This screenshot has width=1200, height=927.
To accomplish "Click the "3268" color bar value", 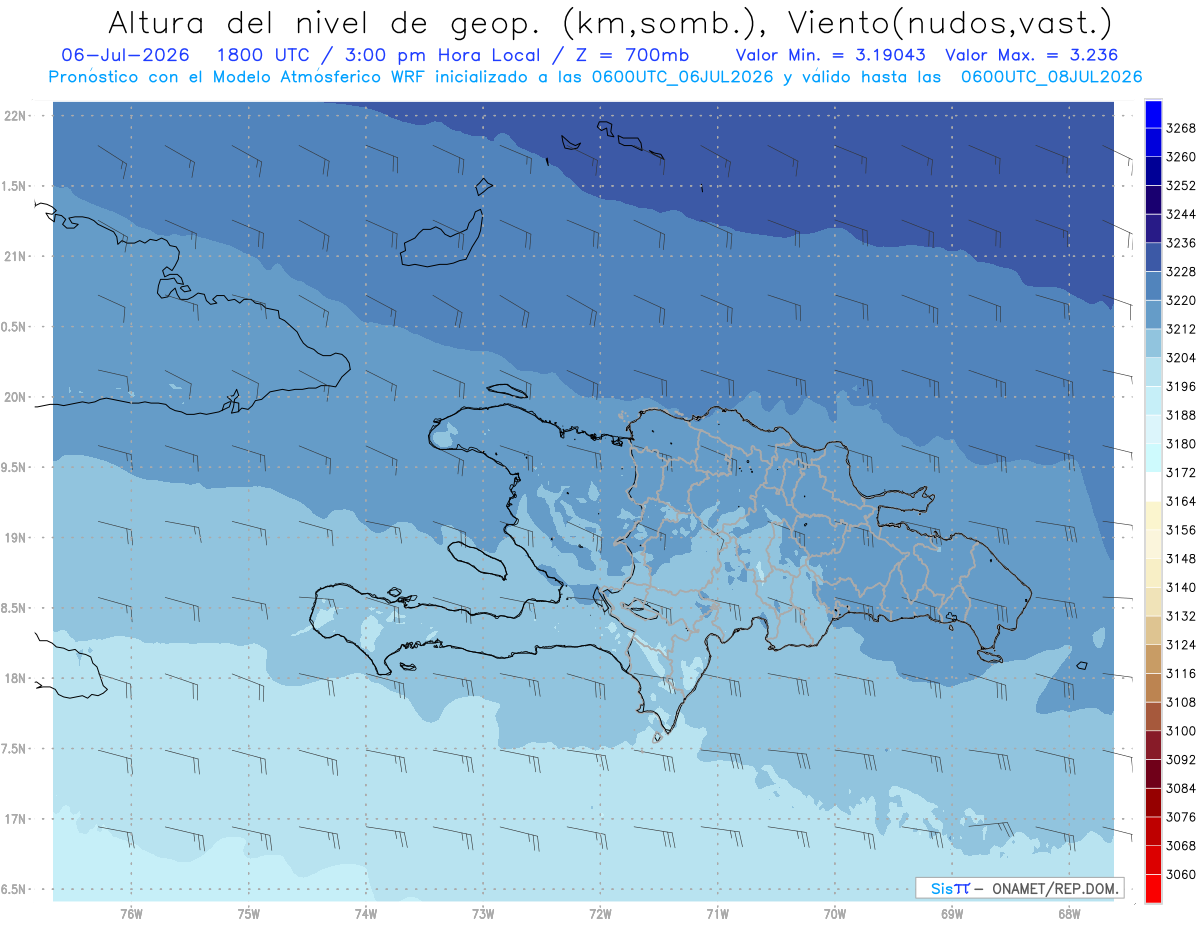I will tap(1181, 128).
